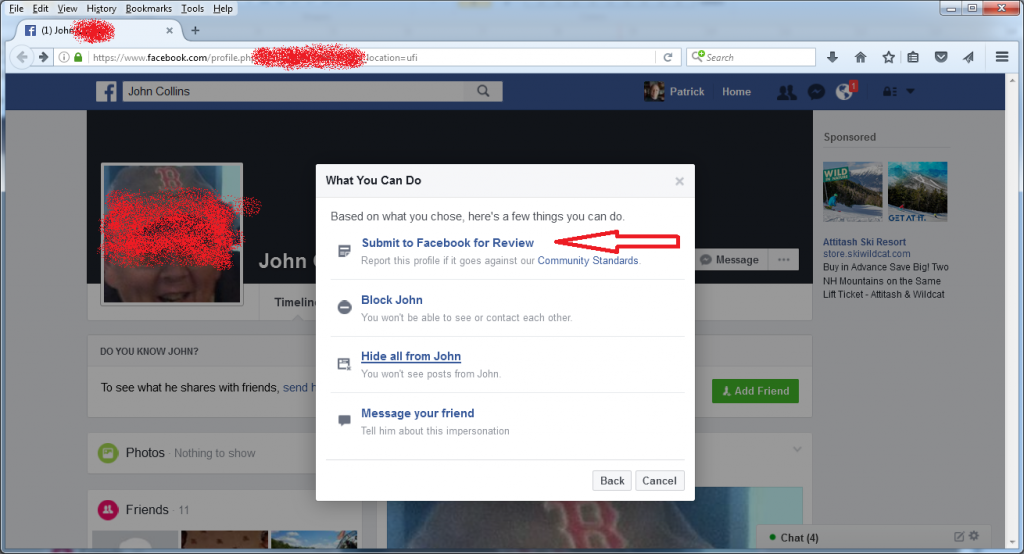This screenshot has width=1024, height=554.
Task: Click the site identity lock icon
Action: pyautogui.click(x=78, y=57)
